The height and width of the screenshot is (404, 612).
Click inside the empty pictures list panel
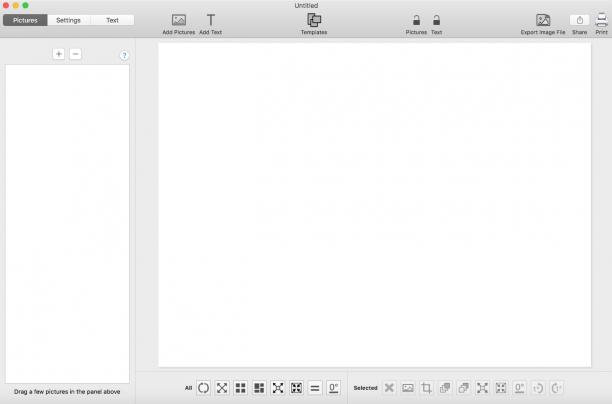click(x=67, y=224)
